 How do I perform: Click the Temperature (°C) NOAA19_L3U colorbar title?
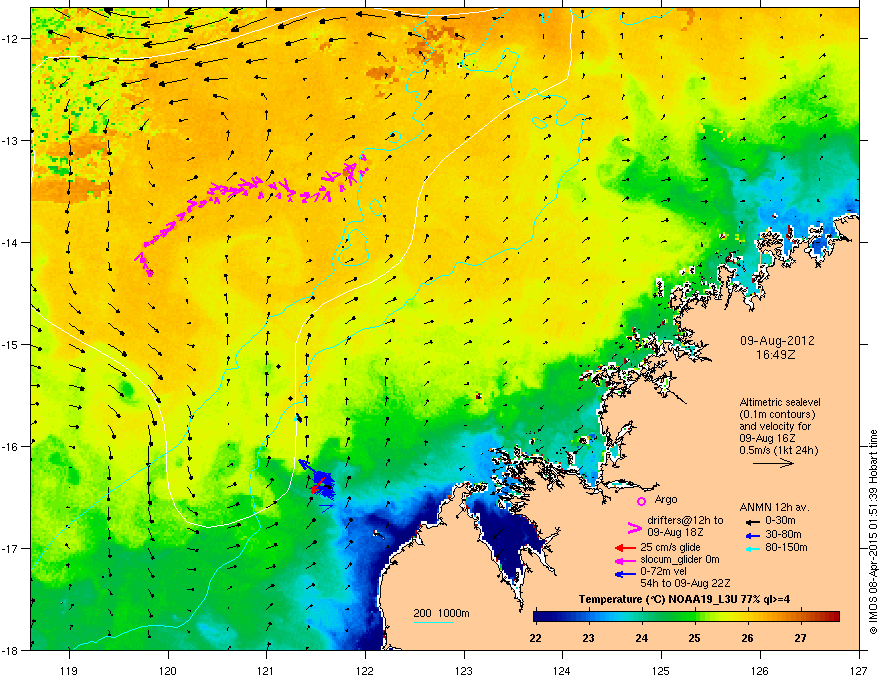684,599
